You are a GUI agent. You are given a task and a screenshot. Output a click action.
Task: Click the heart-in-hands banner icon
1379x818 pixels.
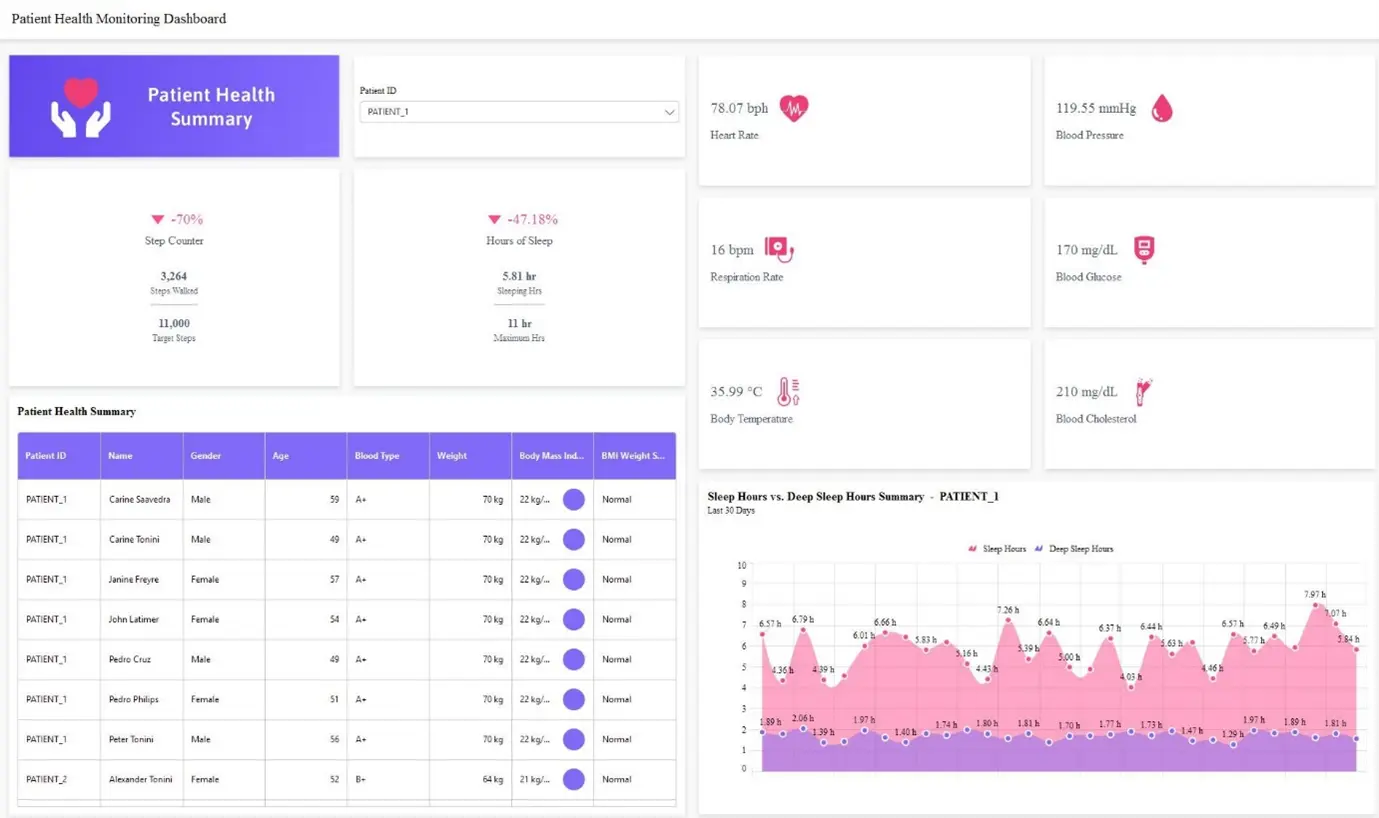click(79, 105)
